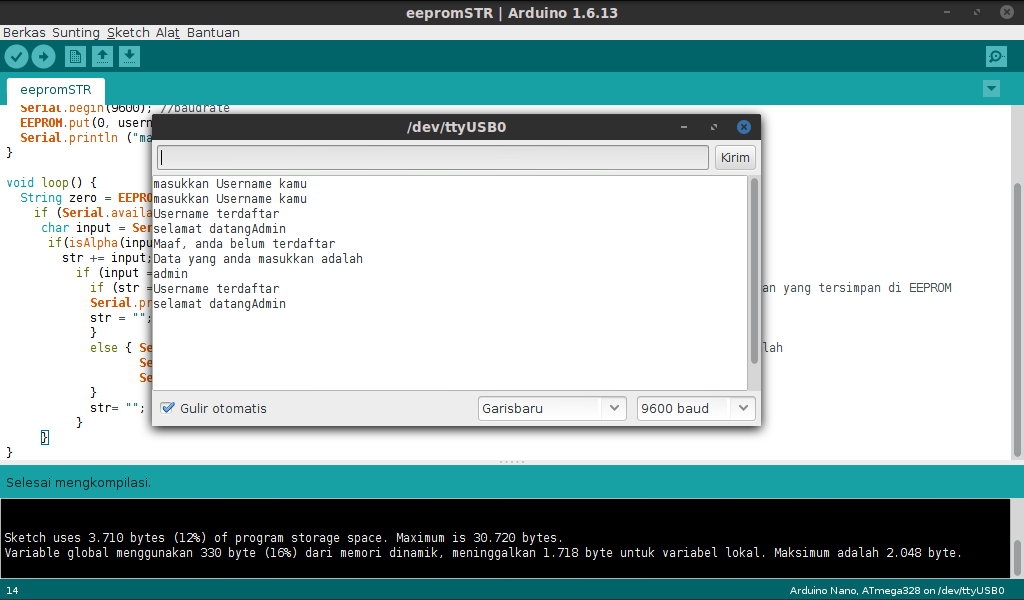
Task: Open the Serial Monitor magnifier icon
Action: (x=996, y=57)
